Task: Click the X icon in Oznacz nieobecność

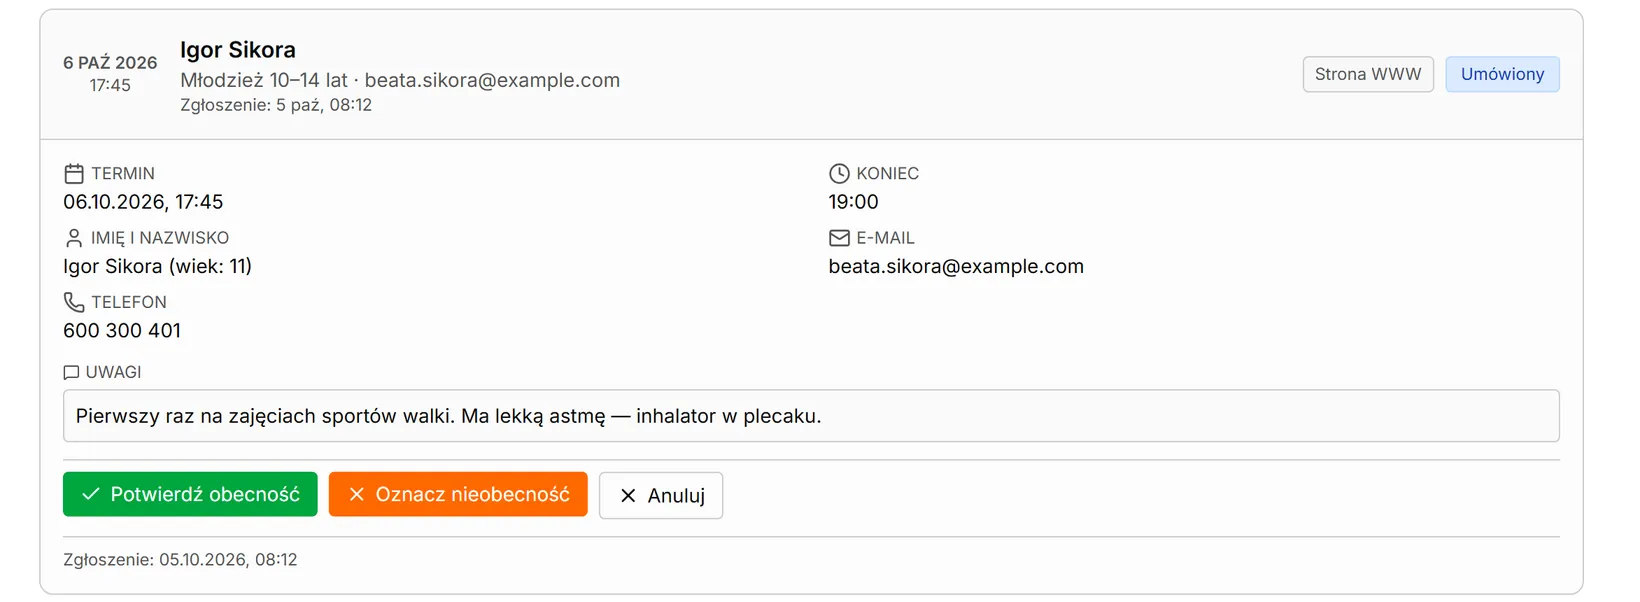Action: point(356,494)
